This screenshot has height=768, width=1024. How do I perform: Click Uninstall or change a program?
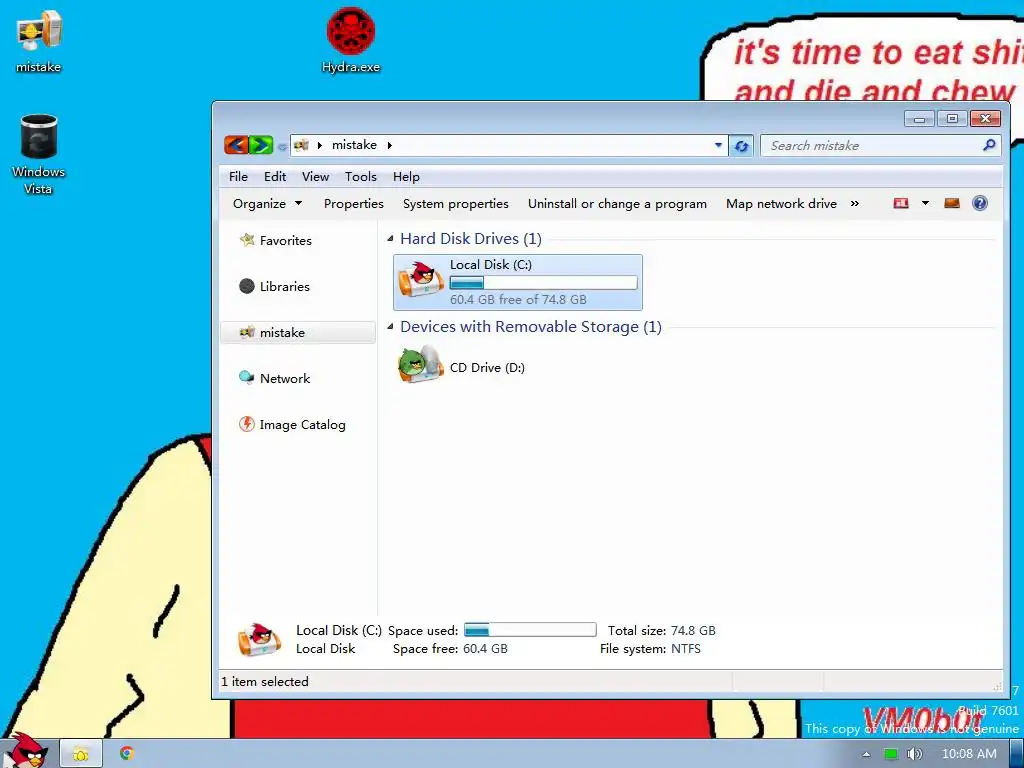[x=617, y=204]
